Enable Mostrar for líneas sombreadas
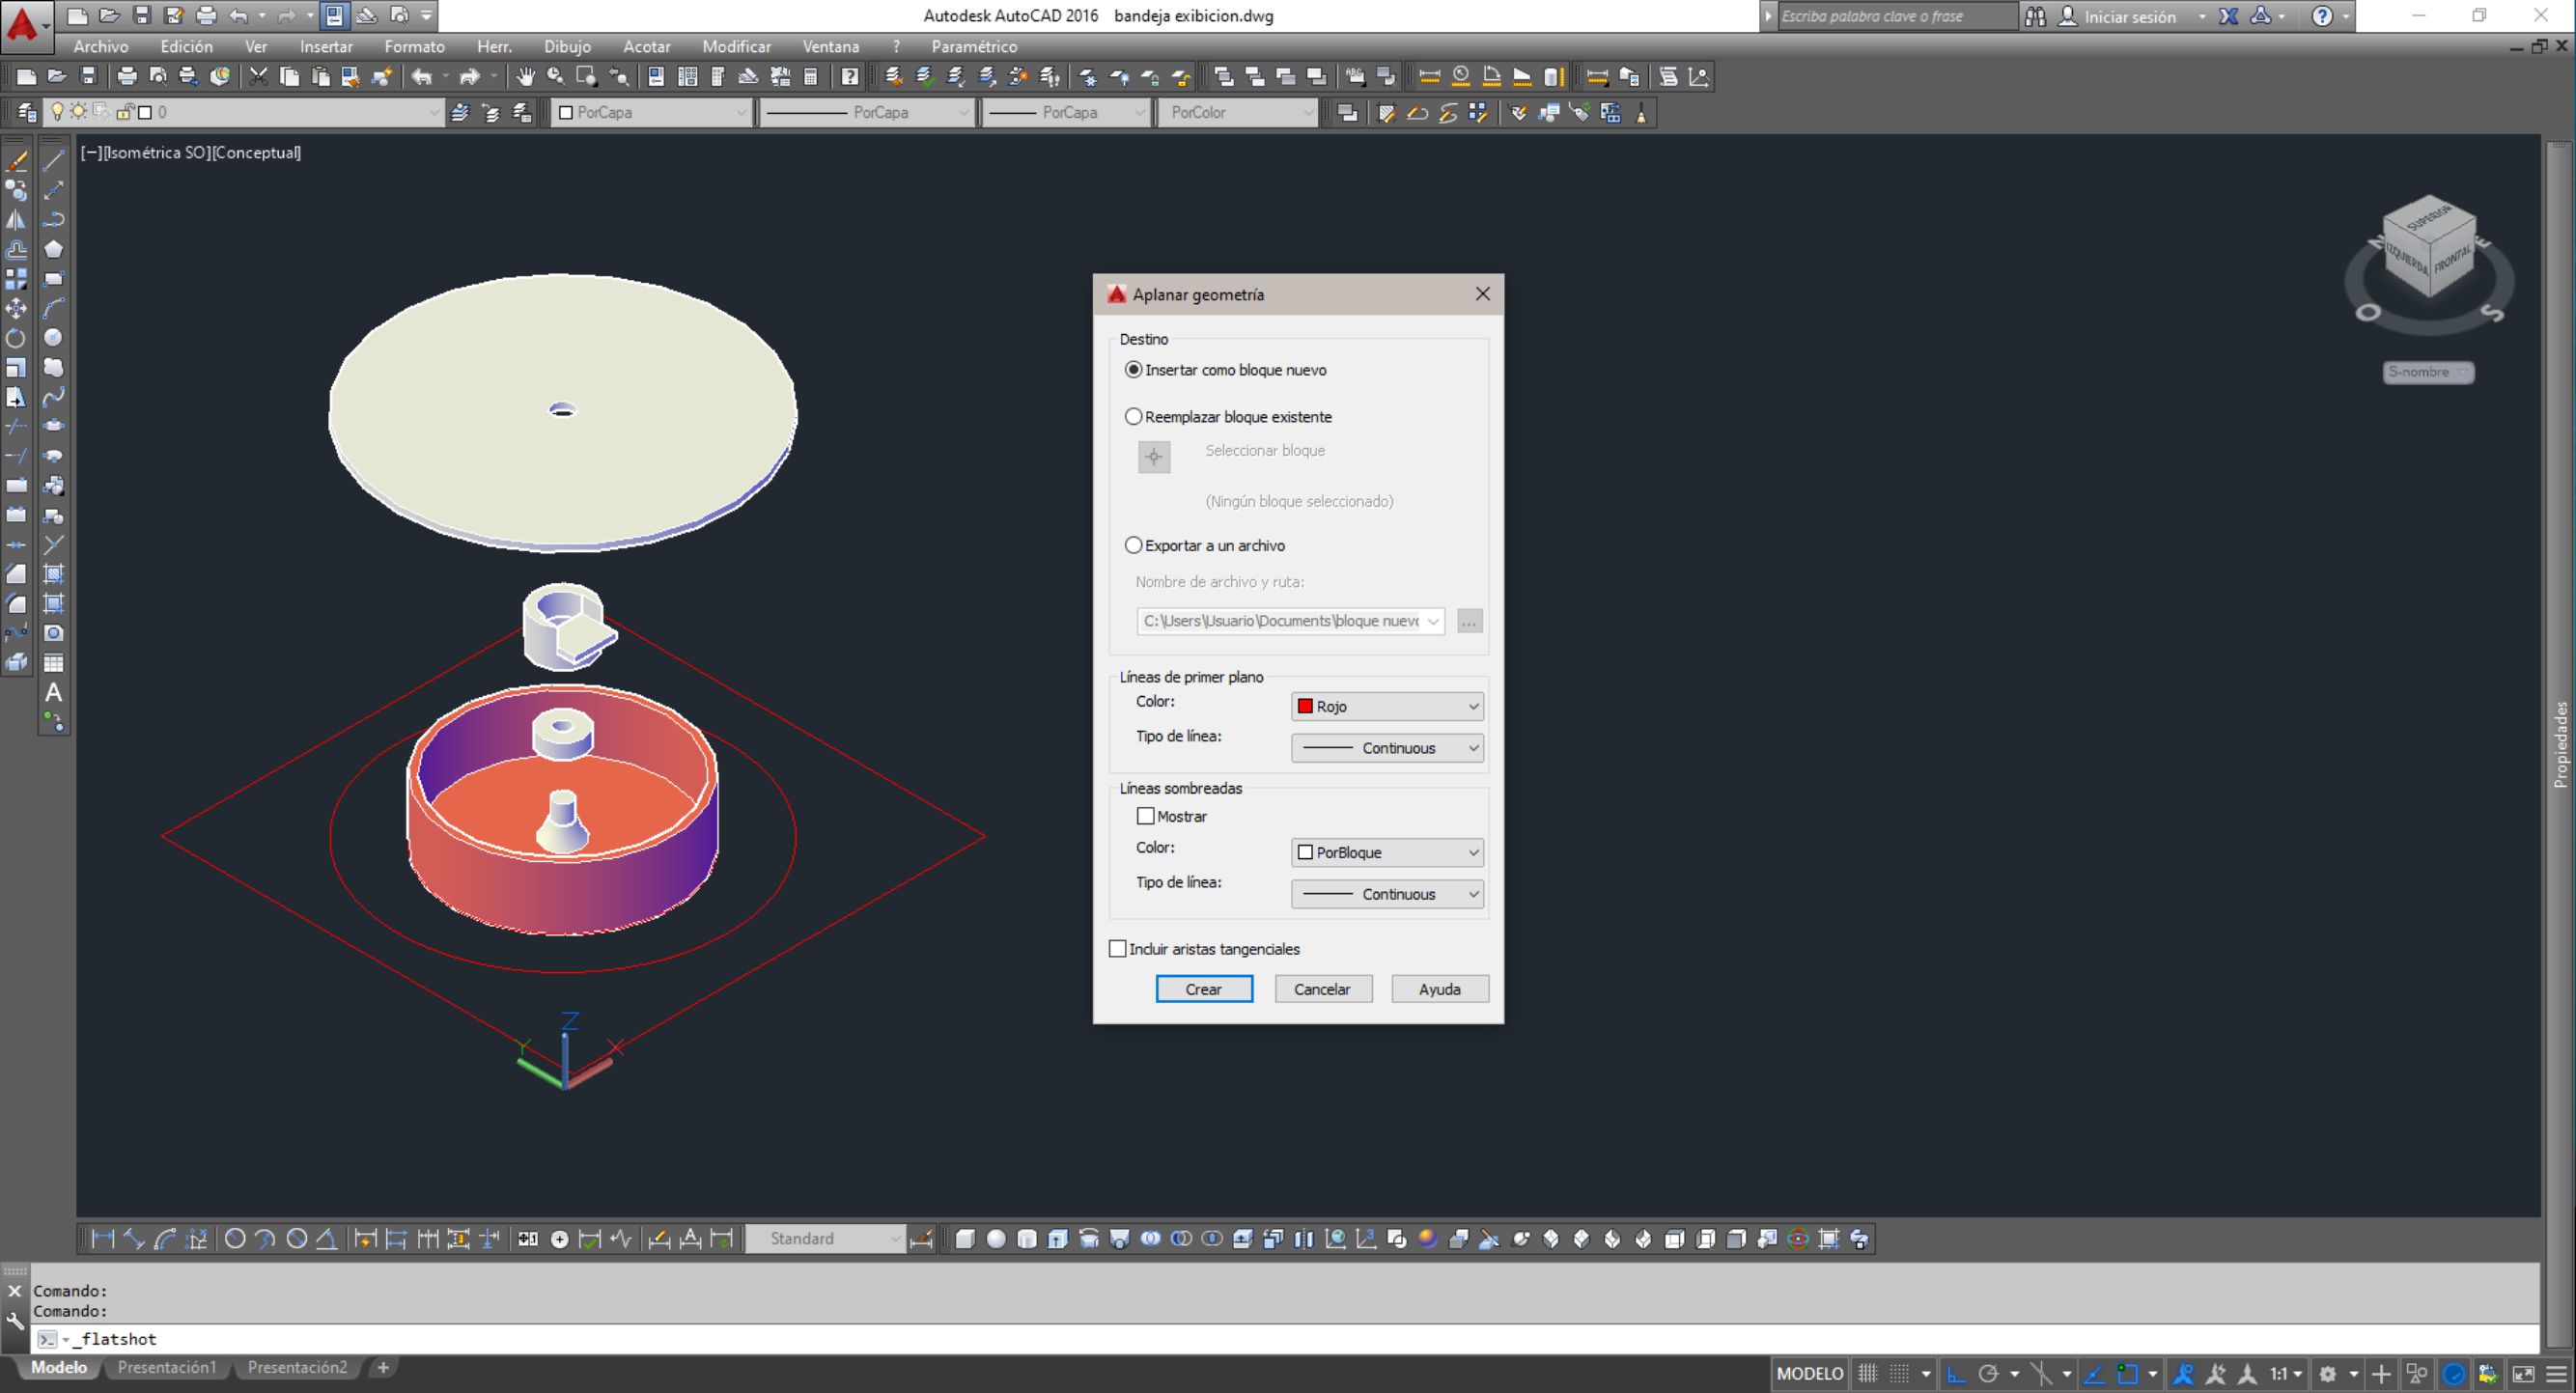2576x1393 pixels. (1145, 816)
